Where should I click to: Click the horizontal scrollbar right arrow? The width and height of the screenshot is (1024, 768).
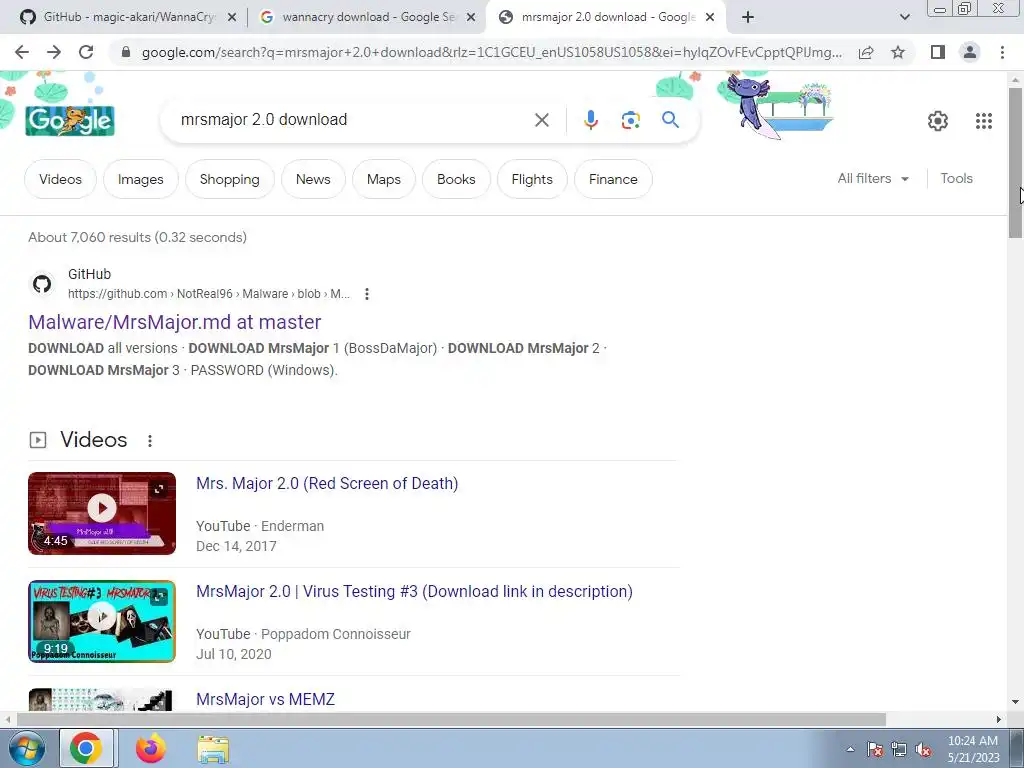(999, 719)
